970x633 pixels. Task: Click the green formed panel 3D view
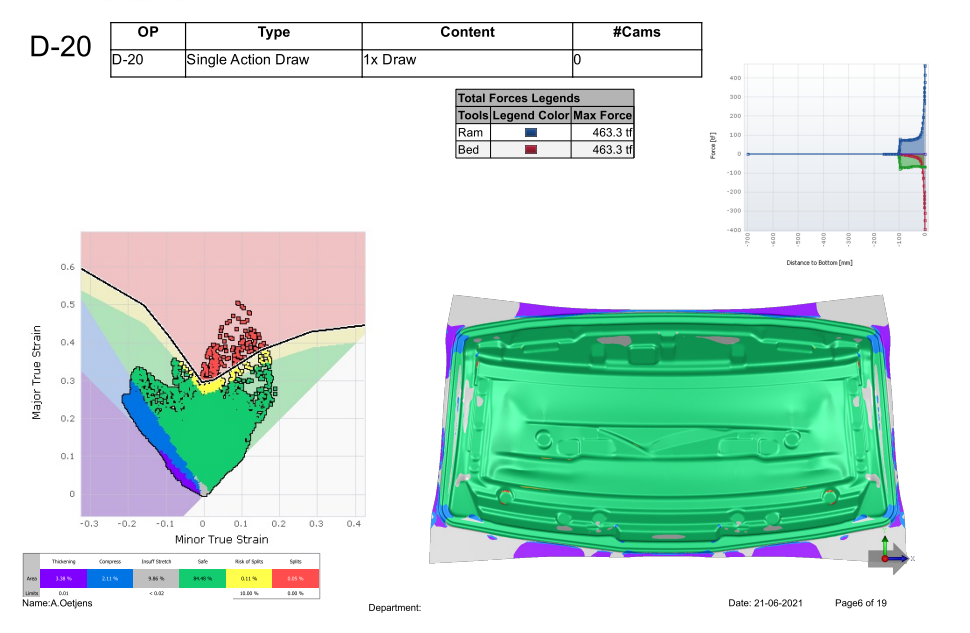coord(668,427)
